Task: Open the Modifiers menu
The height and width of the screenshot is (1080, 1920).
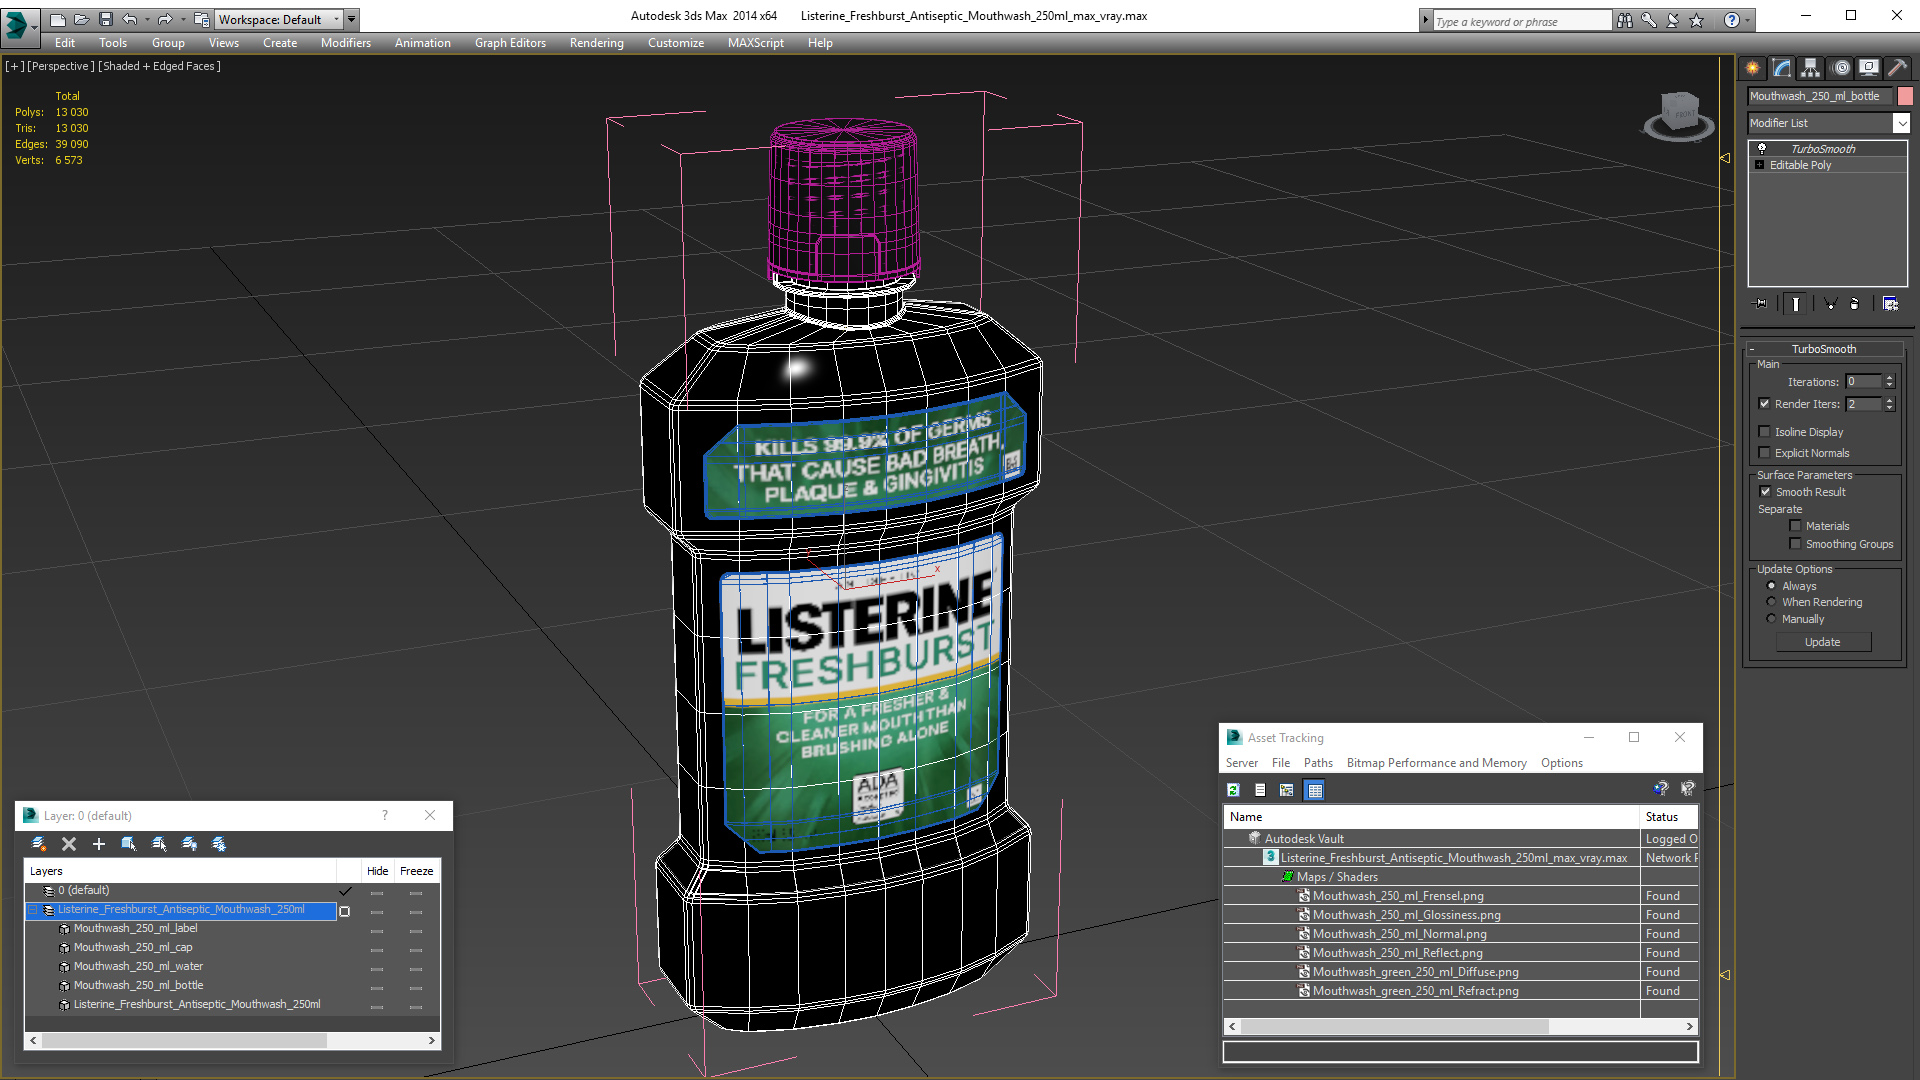Action: [345, 43]
